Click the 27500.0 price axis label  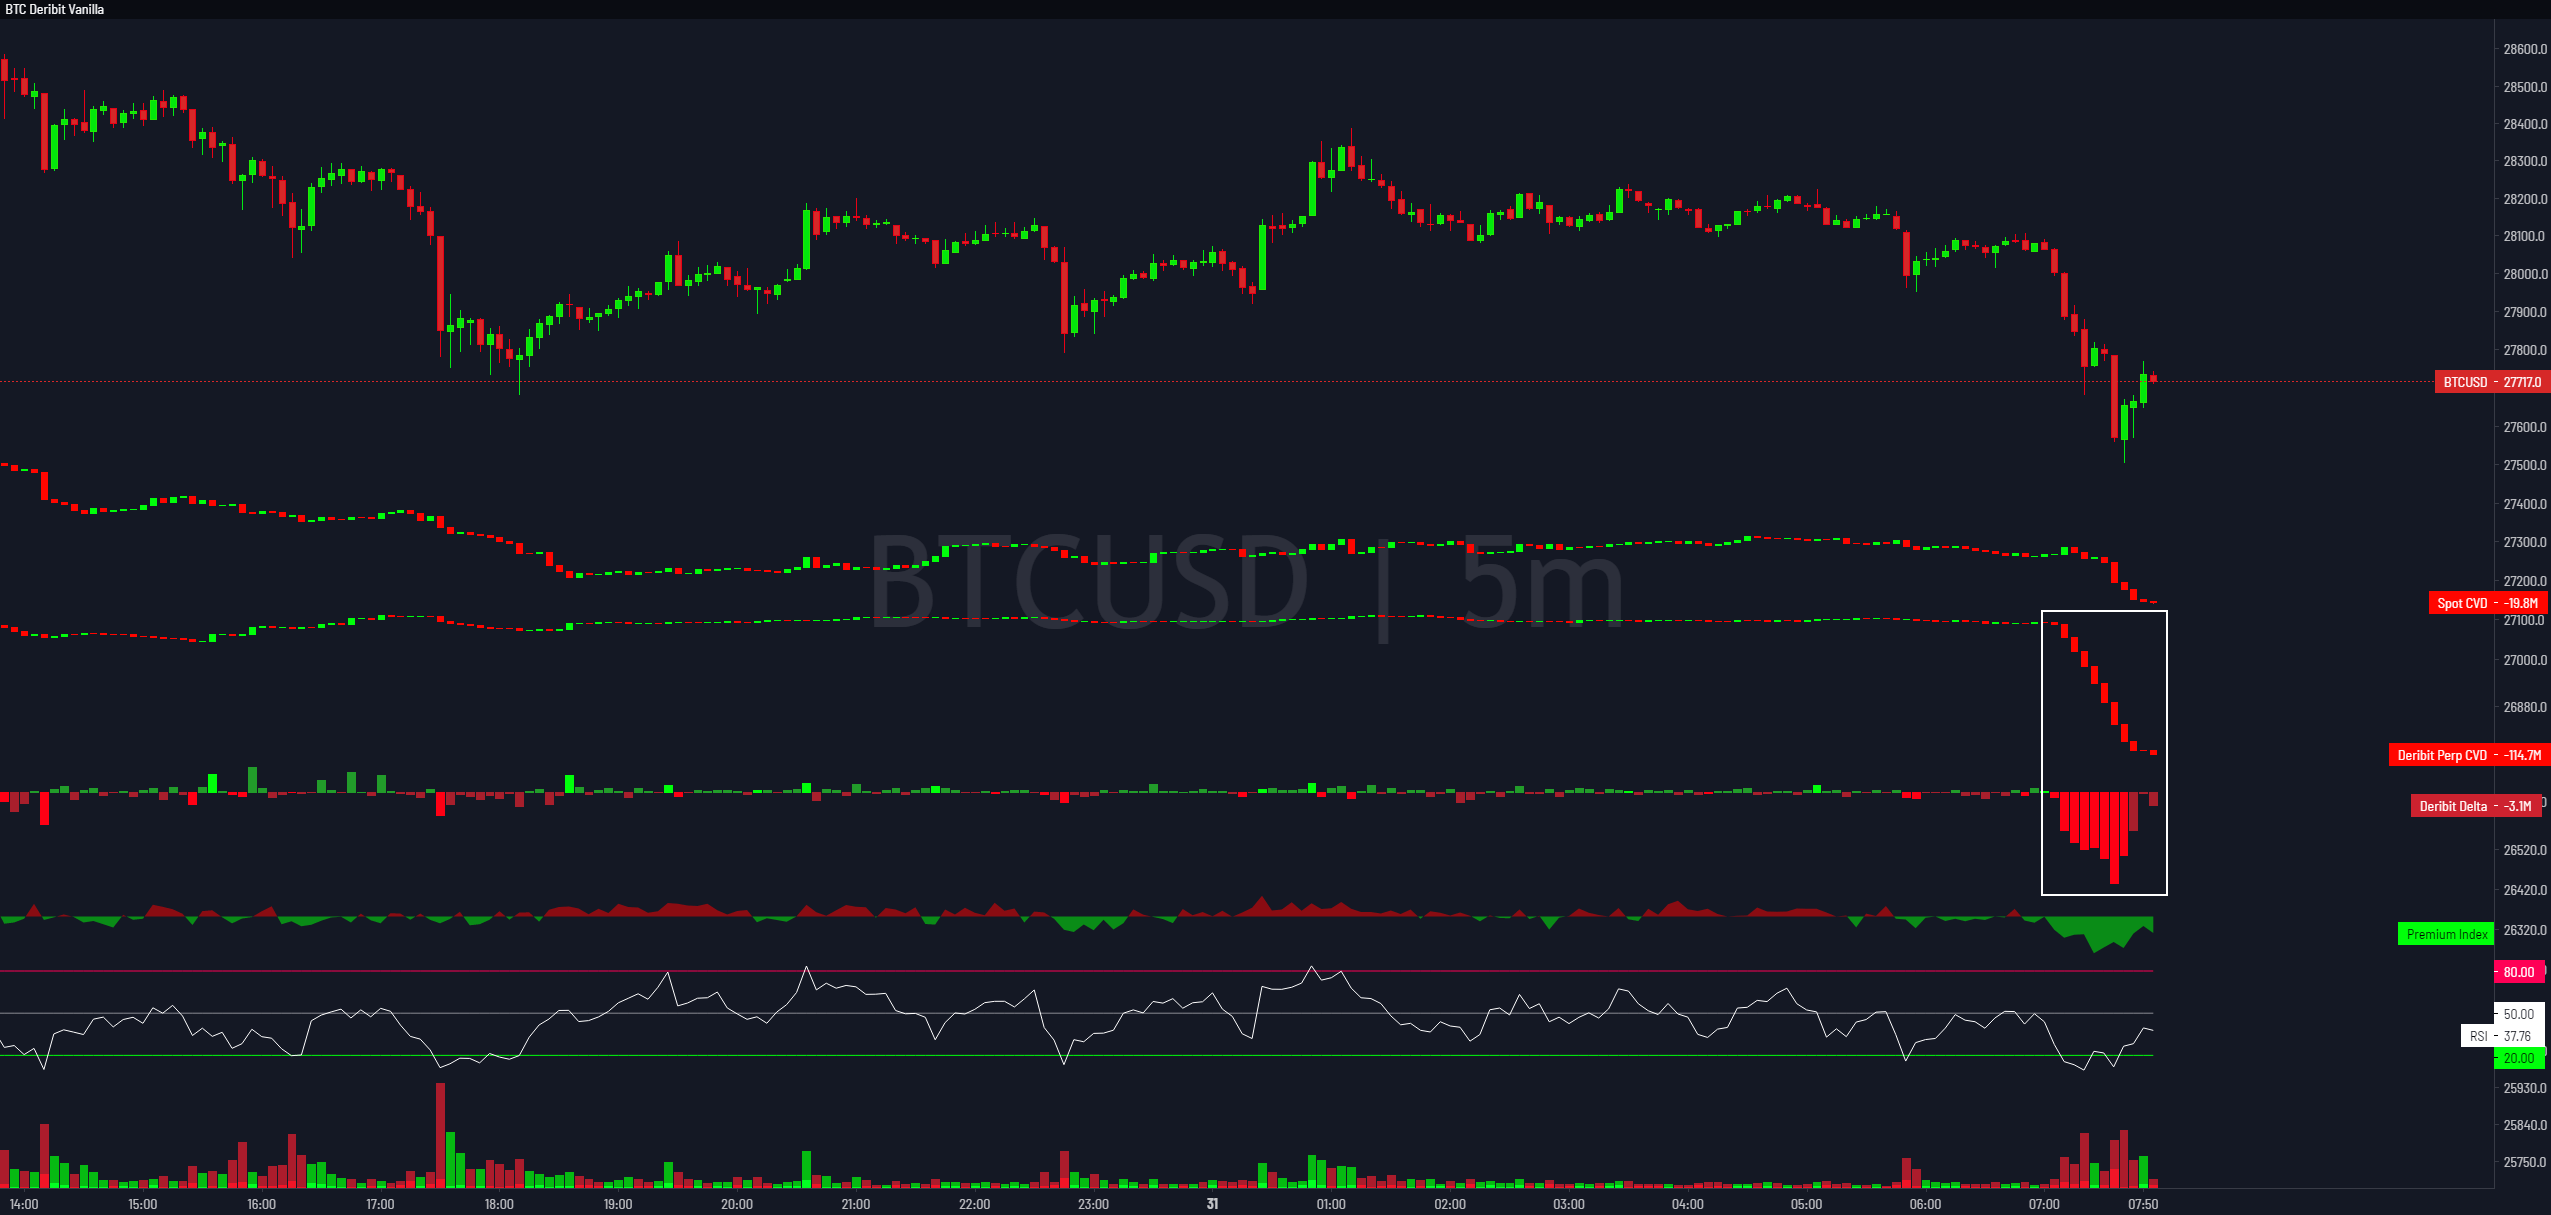coord(2525,465)
